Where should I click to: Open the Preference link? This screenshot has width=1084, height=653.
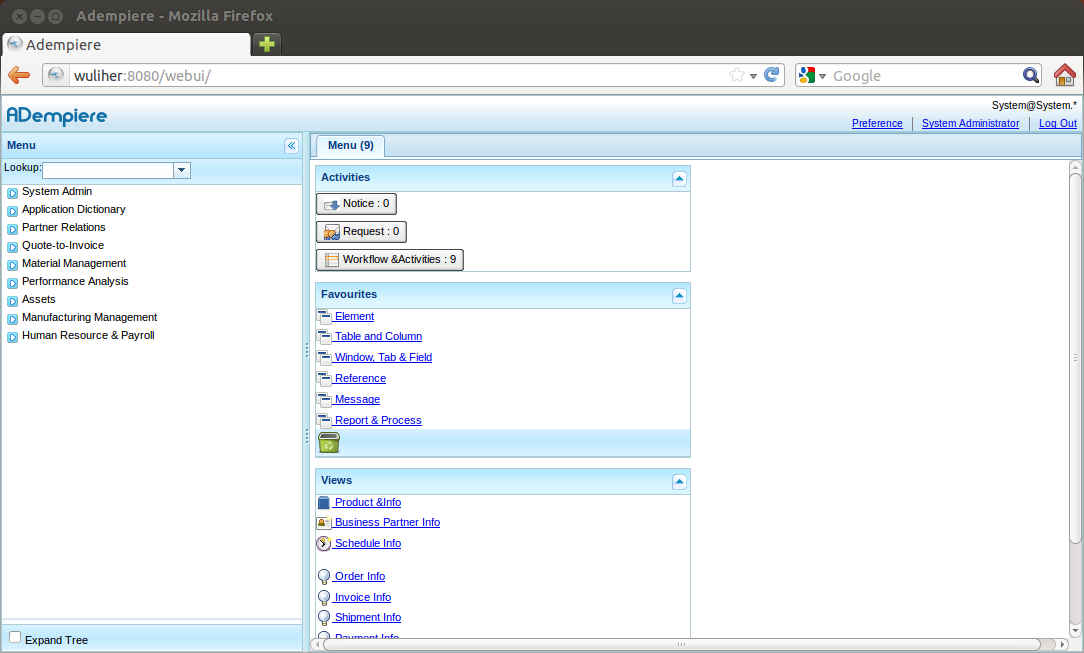(x=877, y=123)
